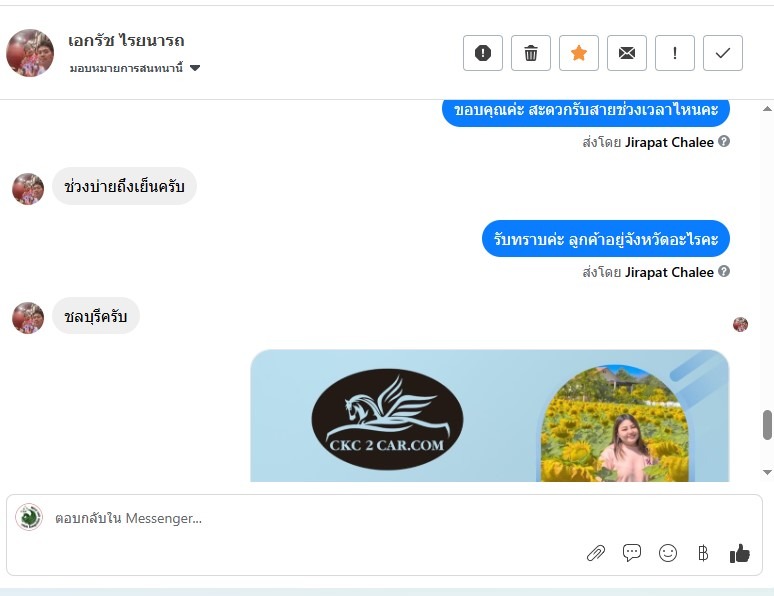Click help icon beside second Jirapat Chalee
Screen dimensions: 774x596
click(724, 271)
